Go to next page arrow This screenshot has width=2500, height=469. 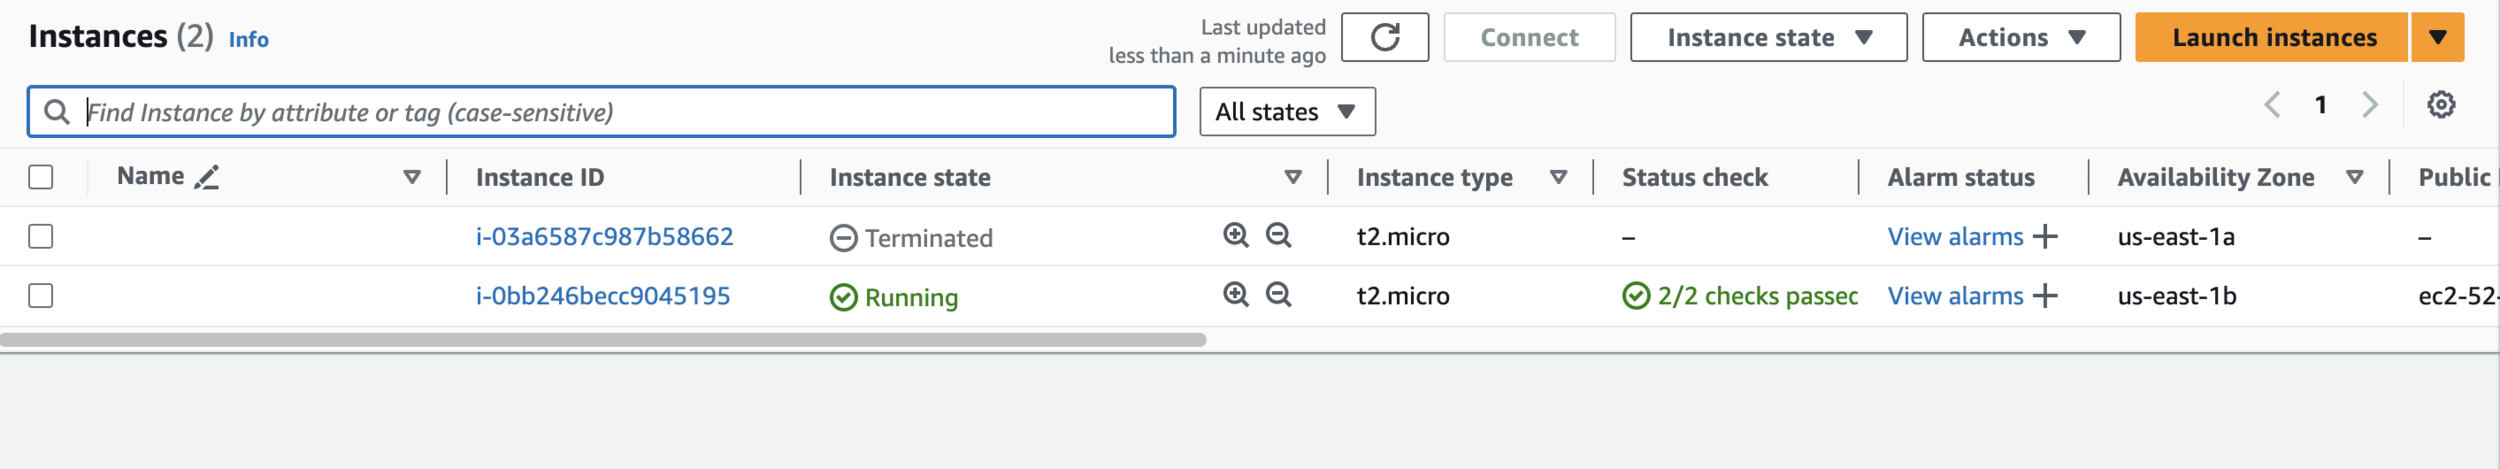pyautogui.click(x=2369, y=105)
